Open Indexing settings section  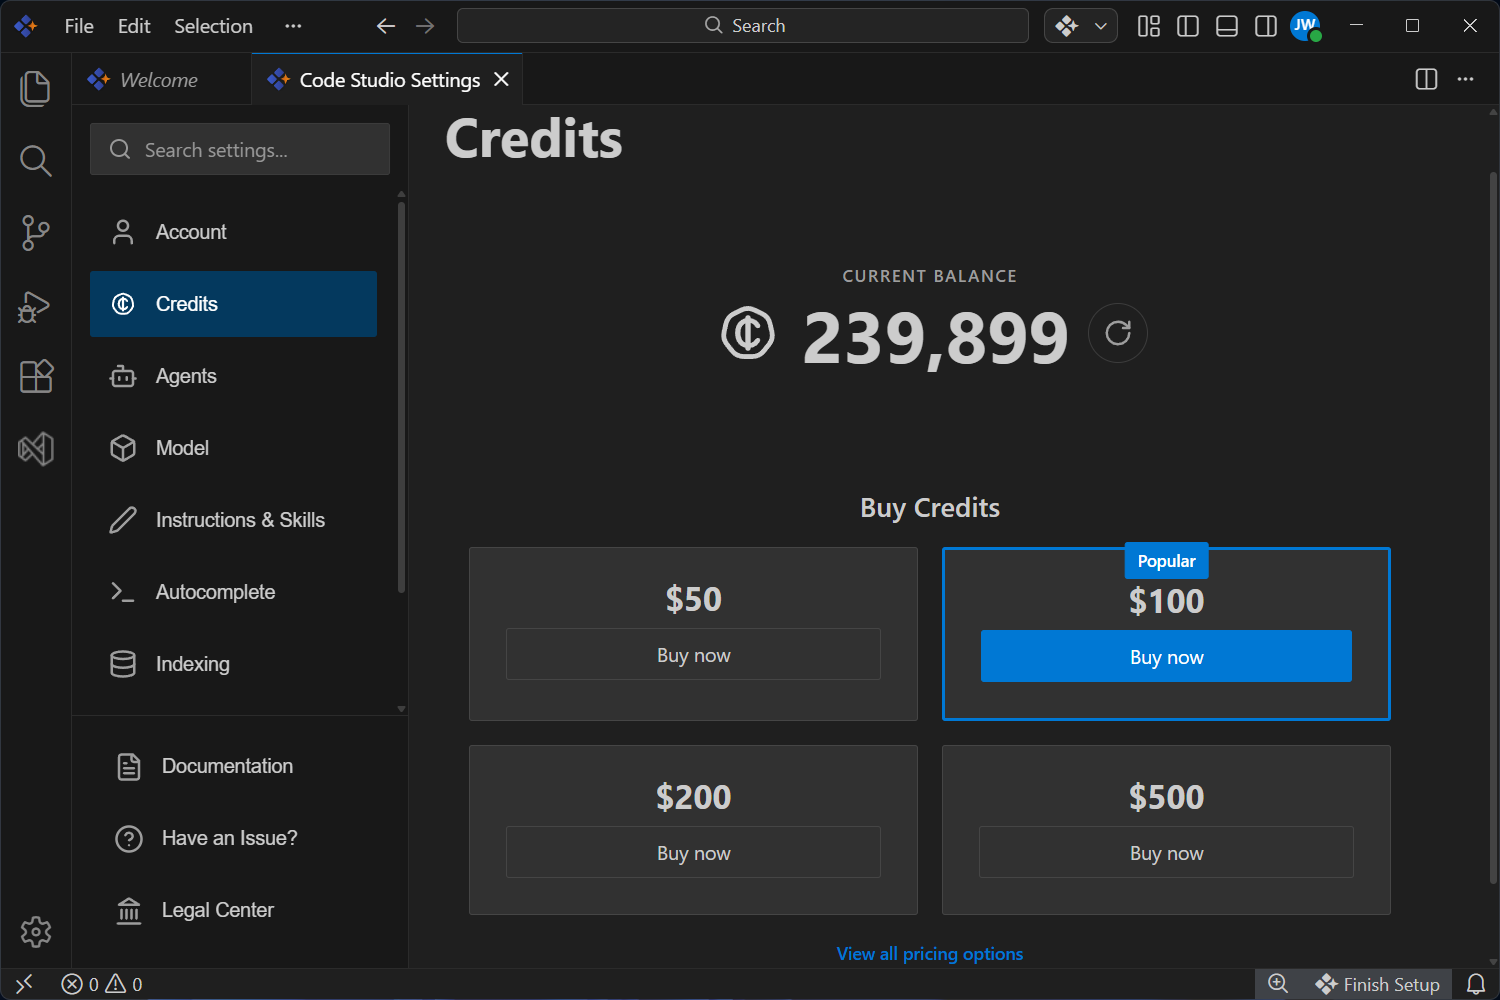[233, 664]
